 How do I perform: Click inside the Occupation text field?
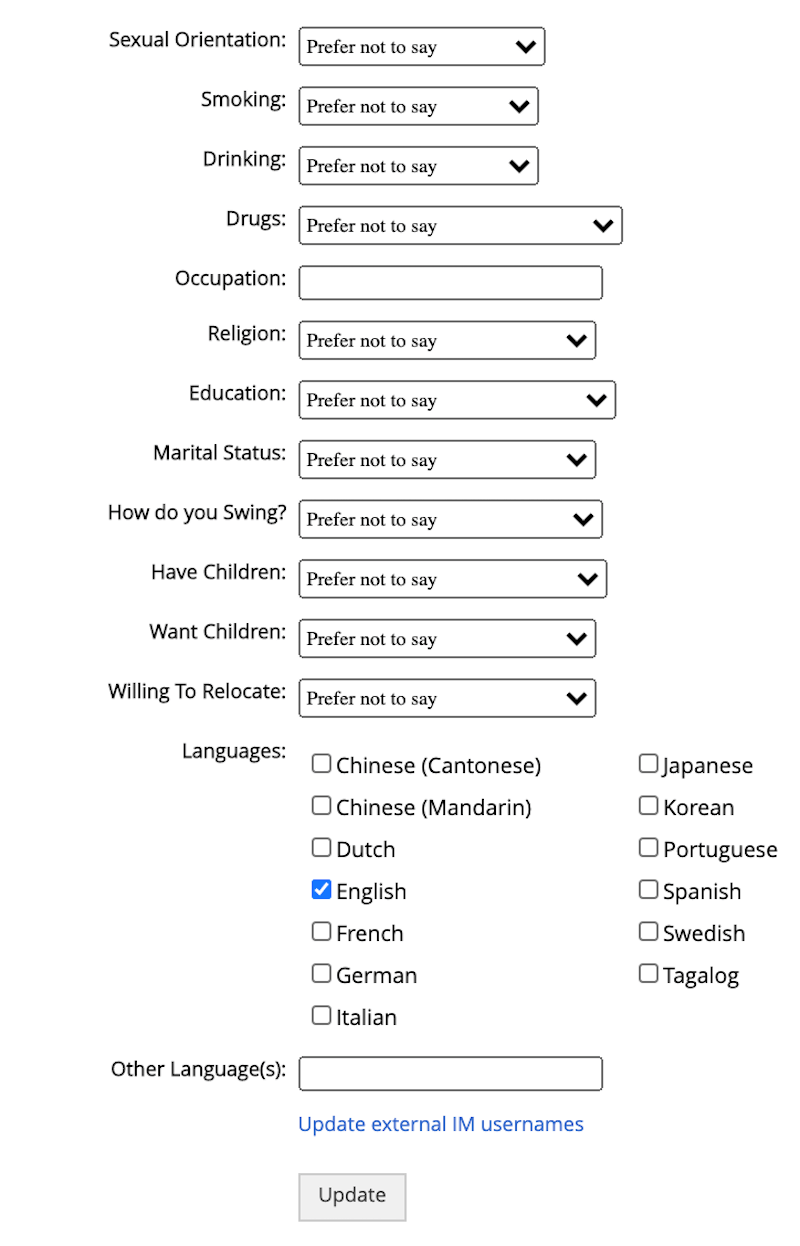(450, 283)
